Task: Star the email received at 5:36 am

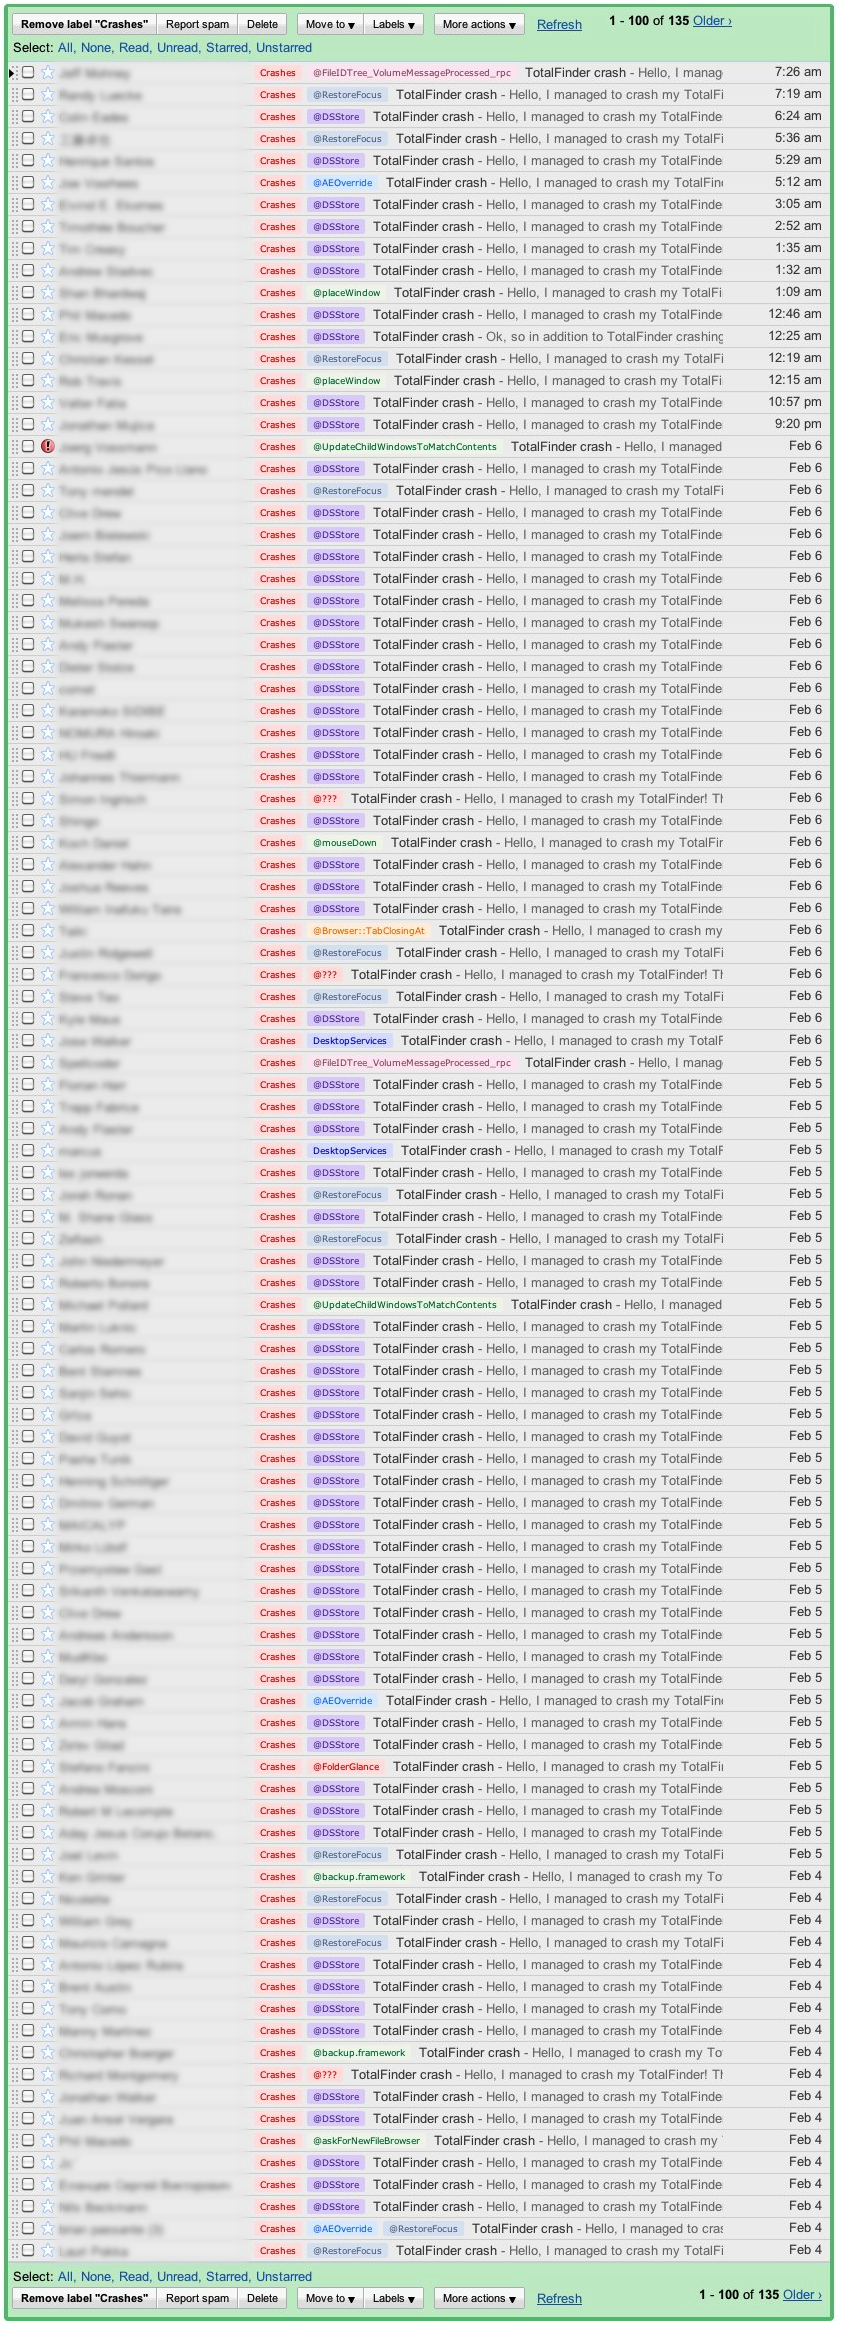Action: coord(47,139)
